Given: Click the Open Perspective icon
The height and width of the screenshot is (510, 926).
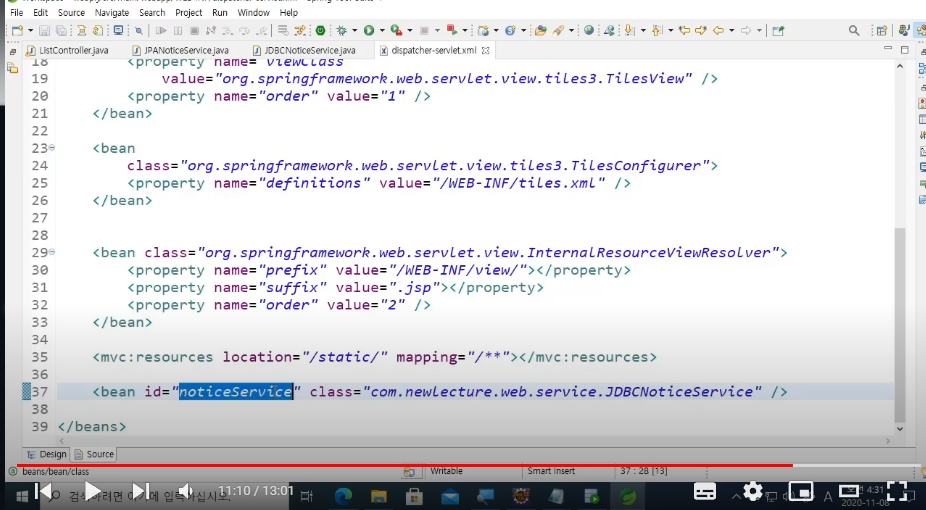Looking at the screenshot, I should [882, 31].
